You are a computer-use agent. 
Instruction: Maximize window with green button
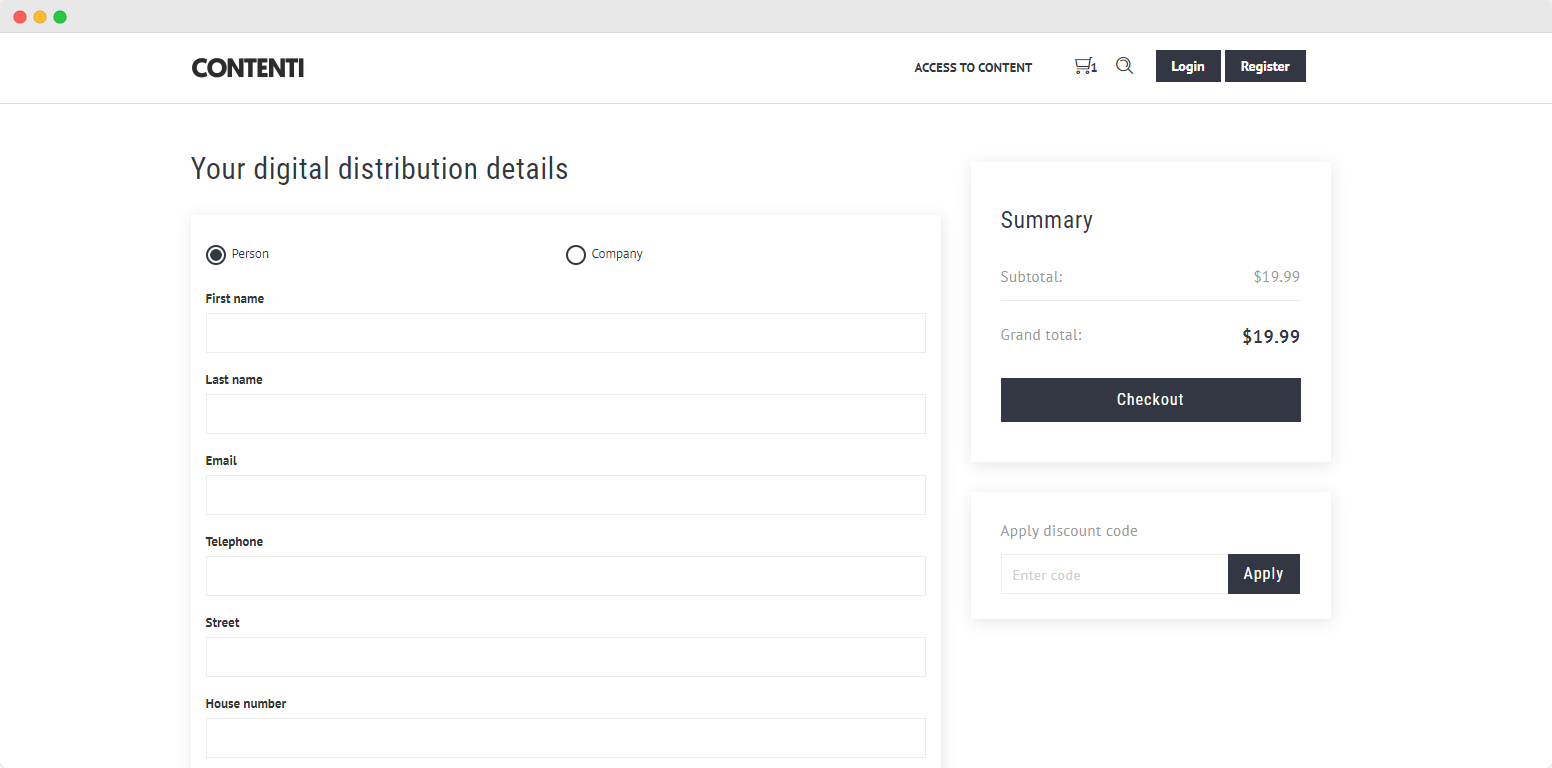pyautogui.click(x=60, y=17)
